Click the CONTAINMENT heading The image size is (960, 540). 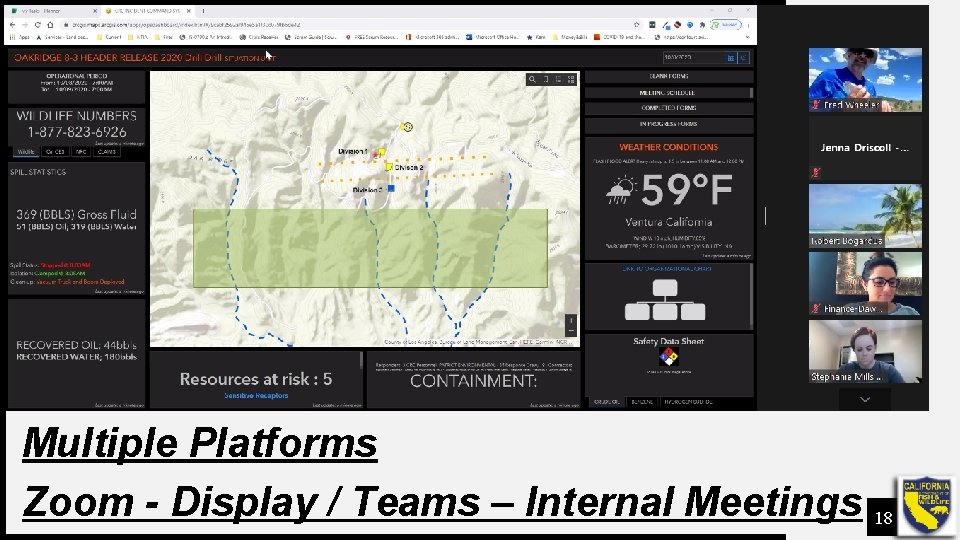point(473,381)
